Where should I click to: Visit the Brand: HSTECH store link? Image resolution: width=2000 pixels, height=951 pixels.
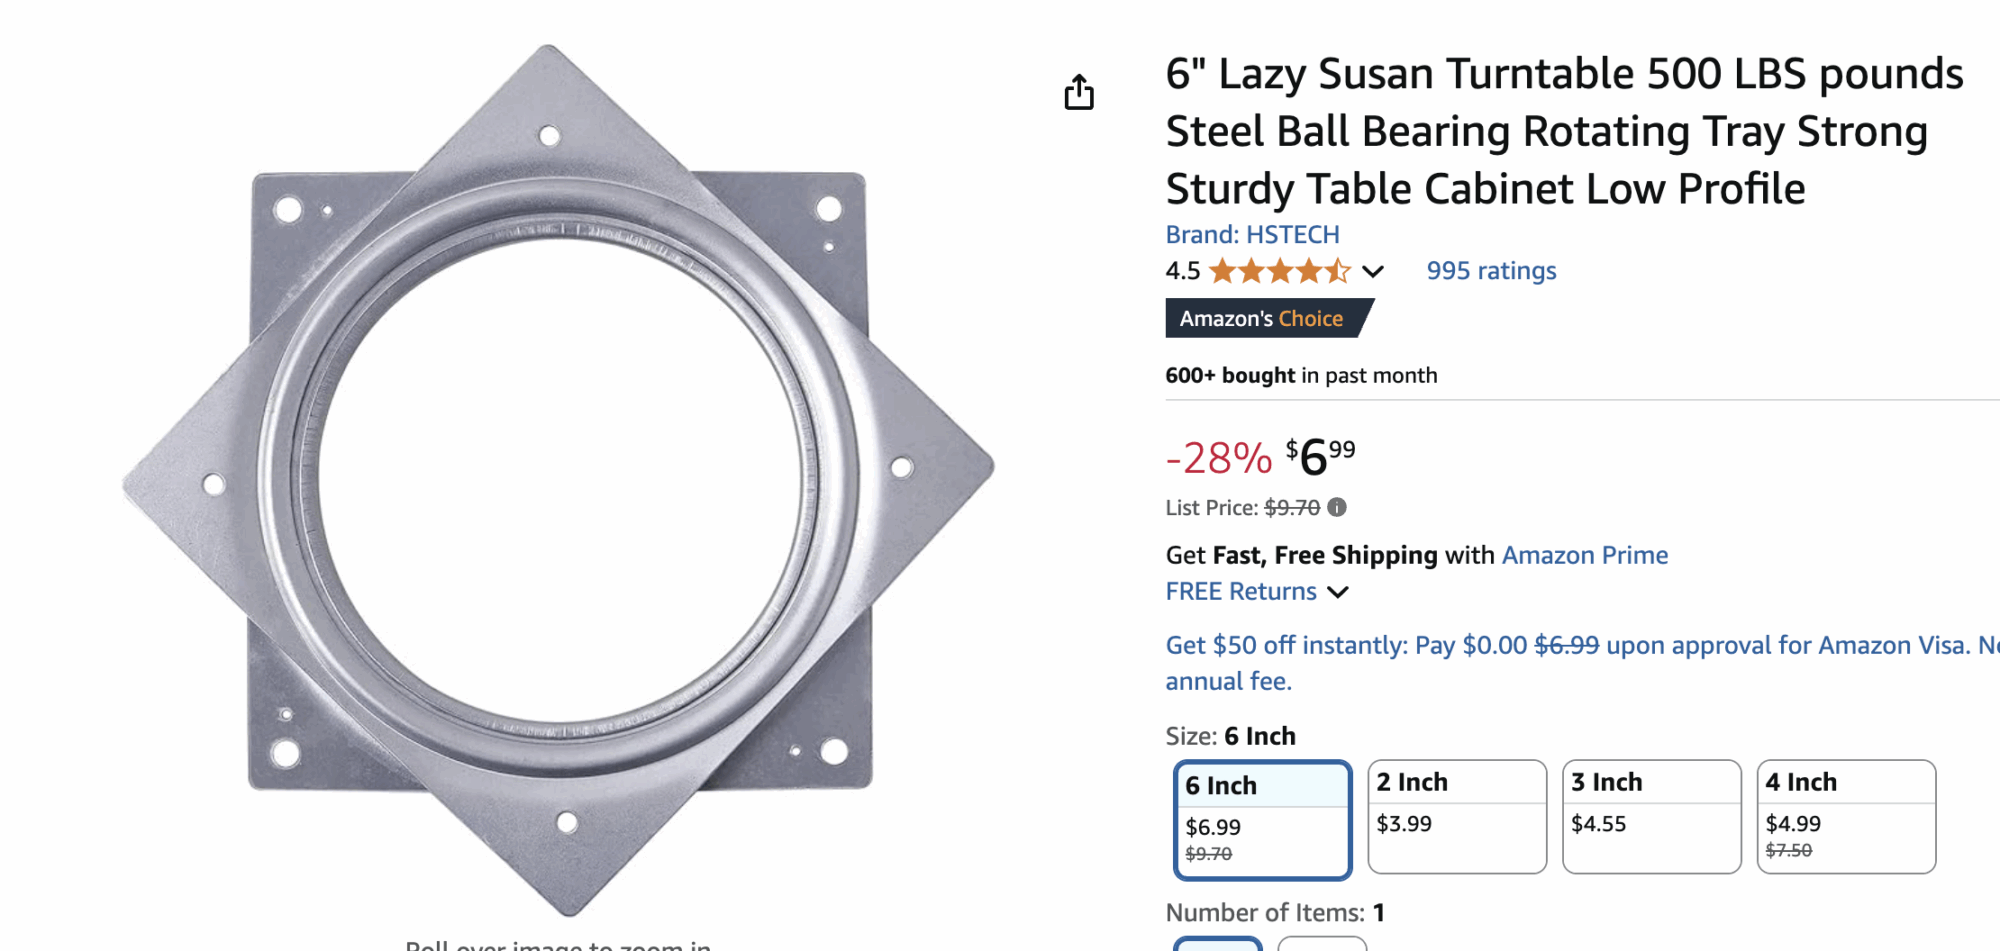click(1252, 234)
